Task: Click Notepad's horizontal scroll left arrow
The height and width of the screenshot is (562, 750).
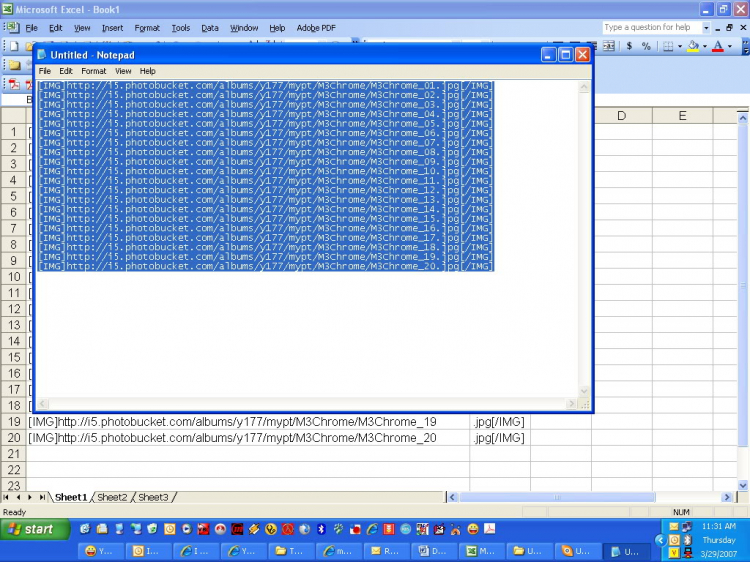Action: (42, 404)
